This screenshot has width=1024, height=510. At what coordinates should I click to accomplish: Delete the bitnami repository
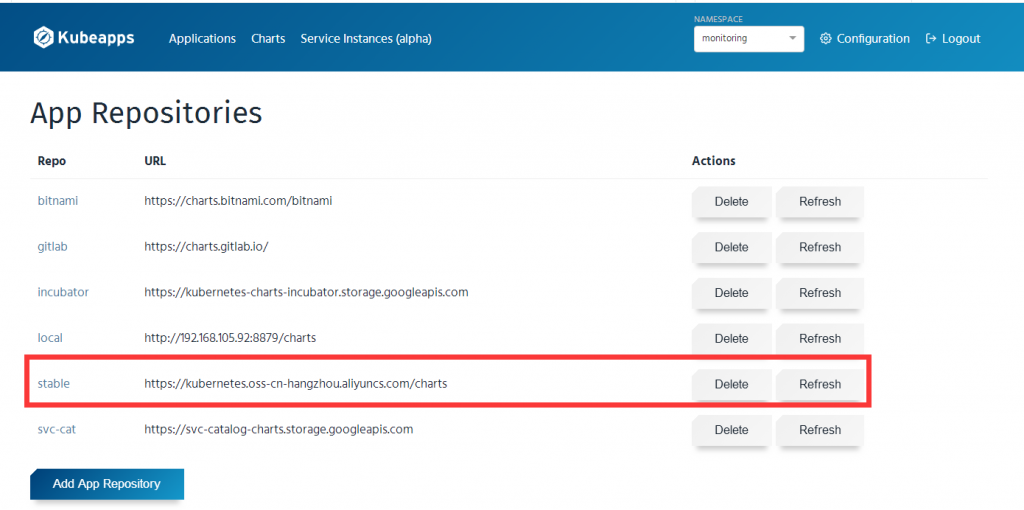731,202
